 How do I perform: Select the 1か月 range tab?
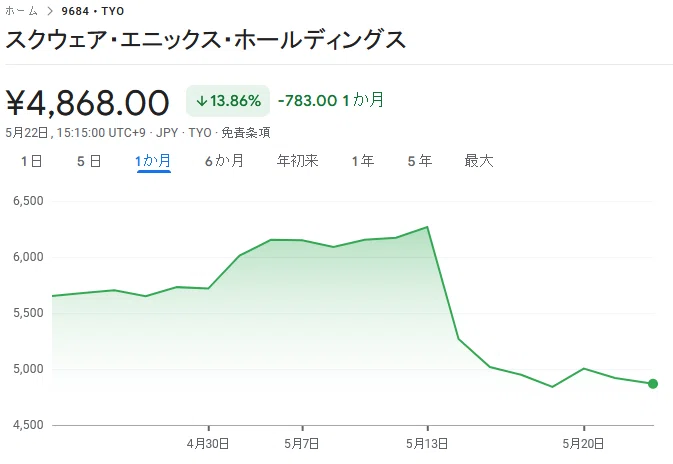[153, 161]
